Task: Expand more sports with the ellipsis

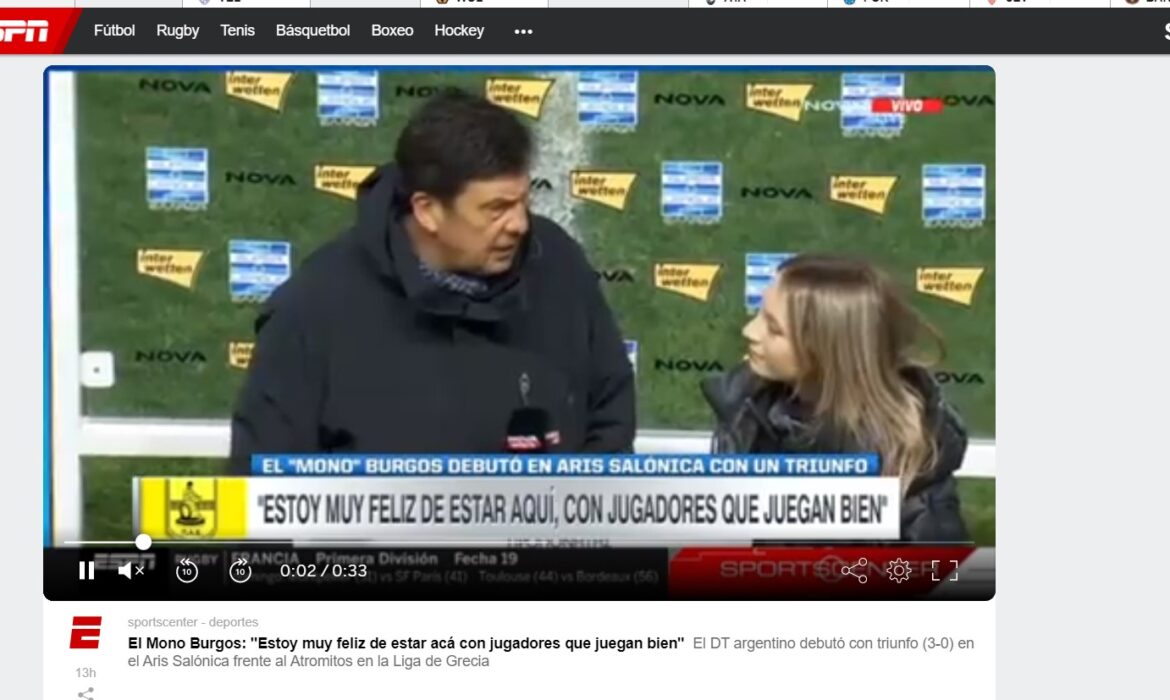Action: 523,31
